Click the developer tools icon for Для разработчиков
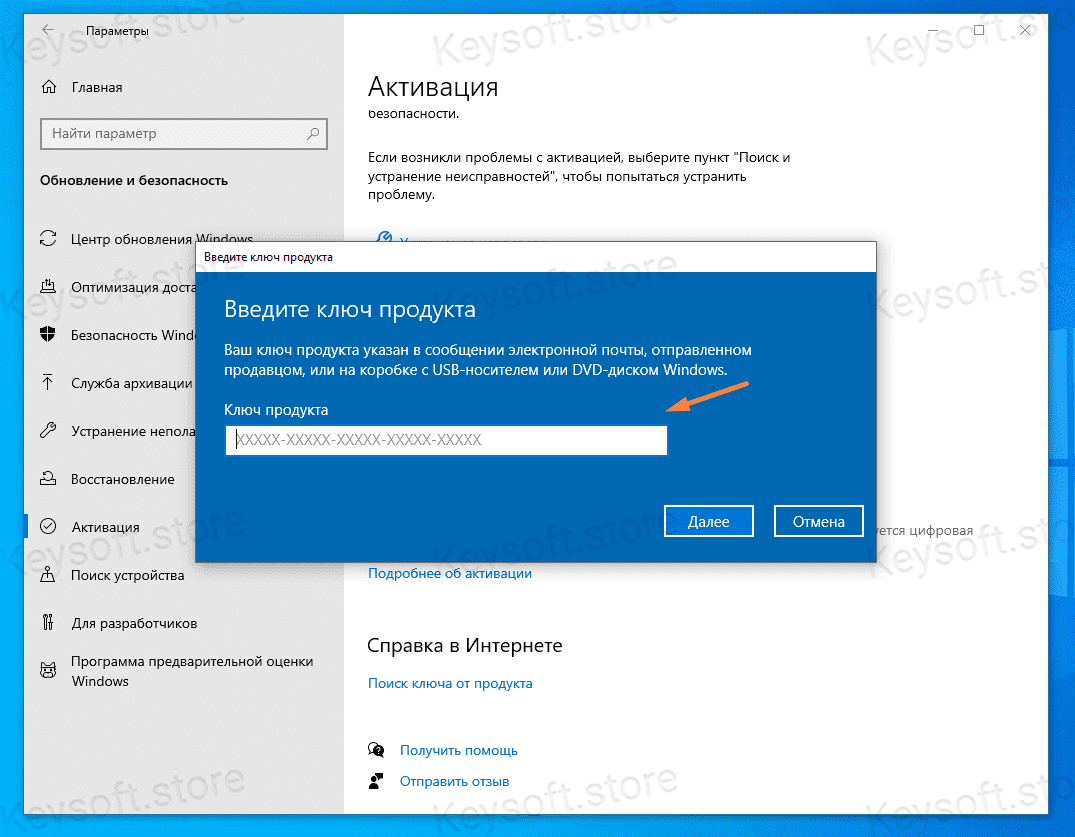 pos(48,622)
